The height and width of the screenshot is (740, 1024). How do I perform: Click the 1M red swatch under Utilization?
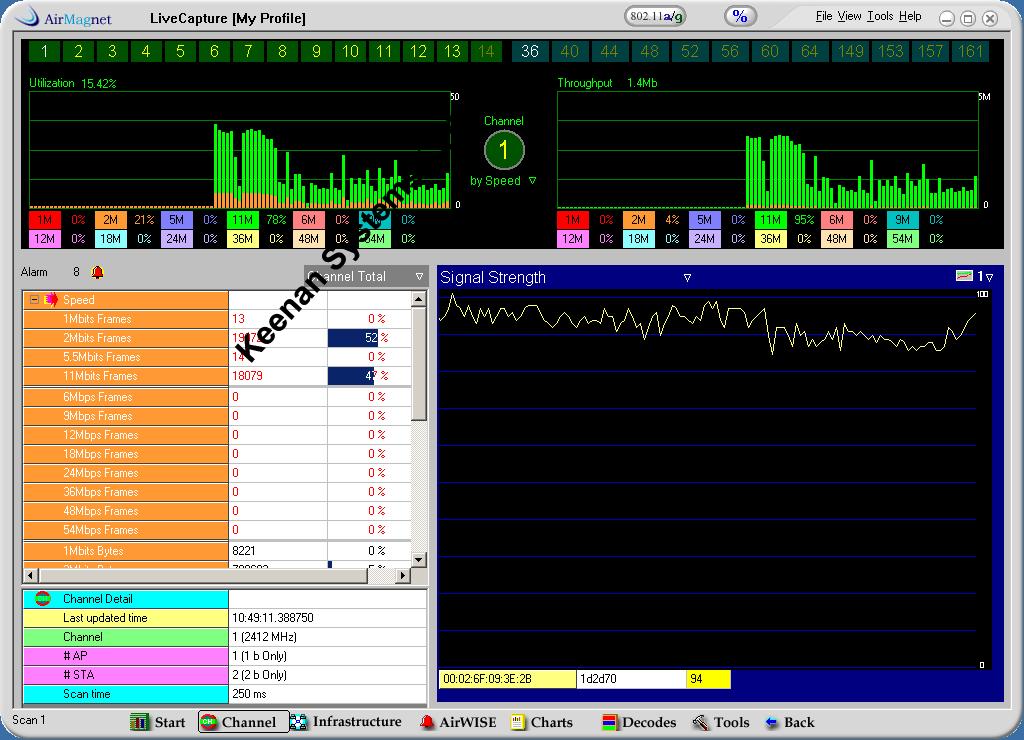tap(44, 220)
